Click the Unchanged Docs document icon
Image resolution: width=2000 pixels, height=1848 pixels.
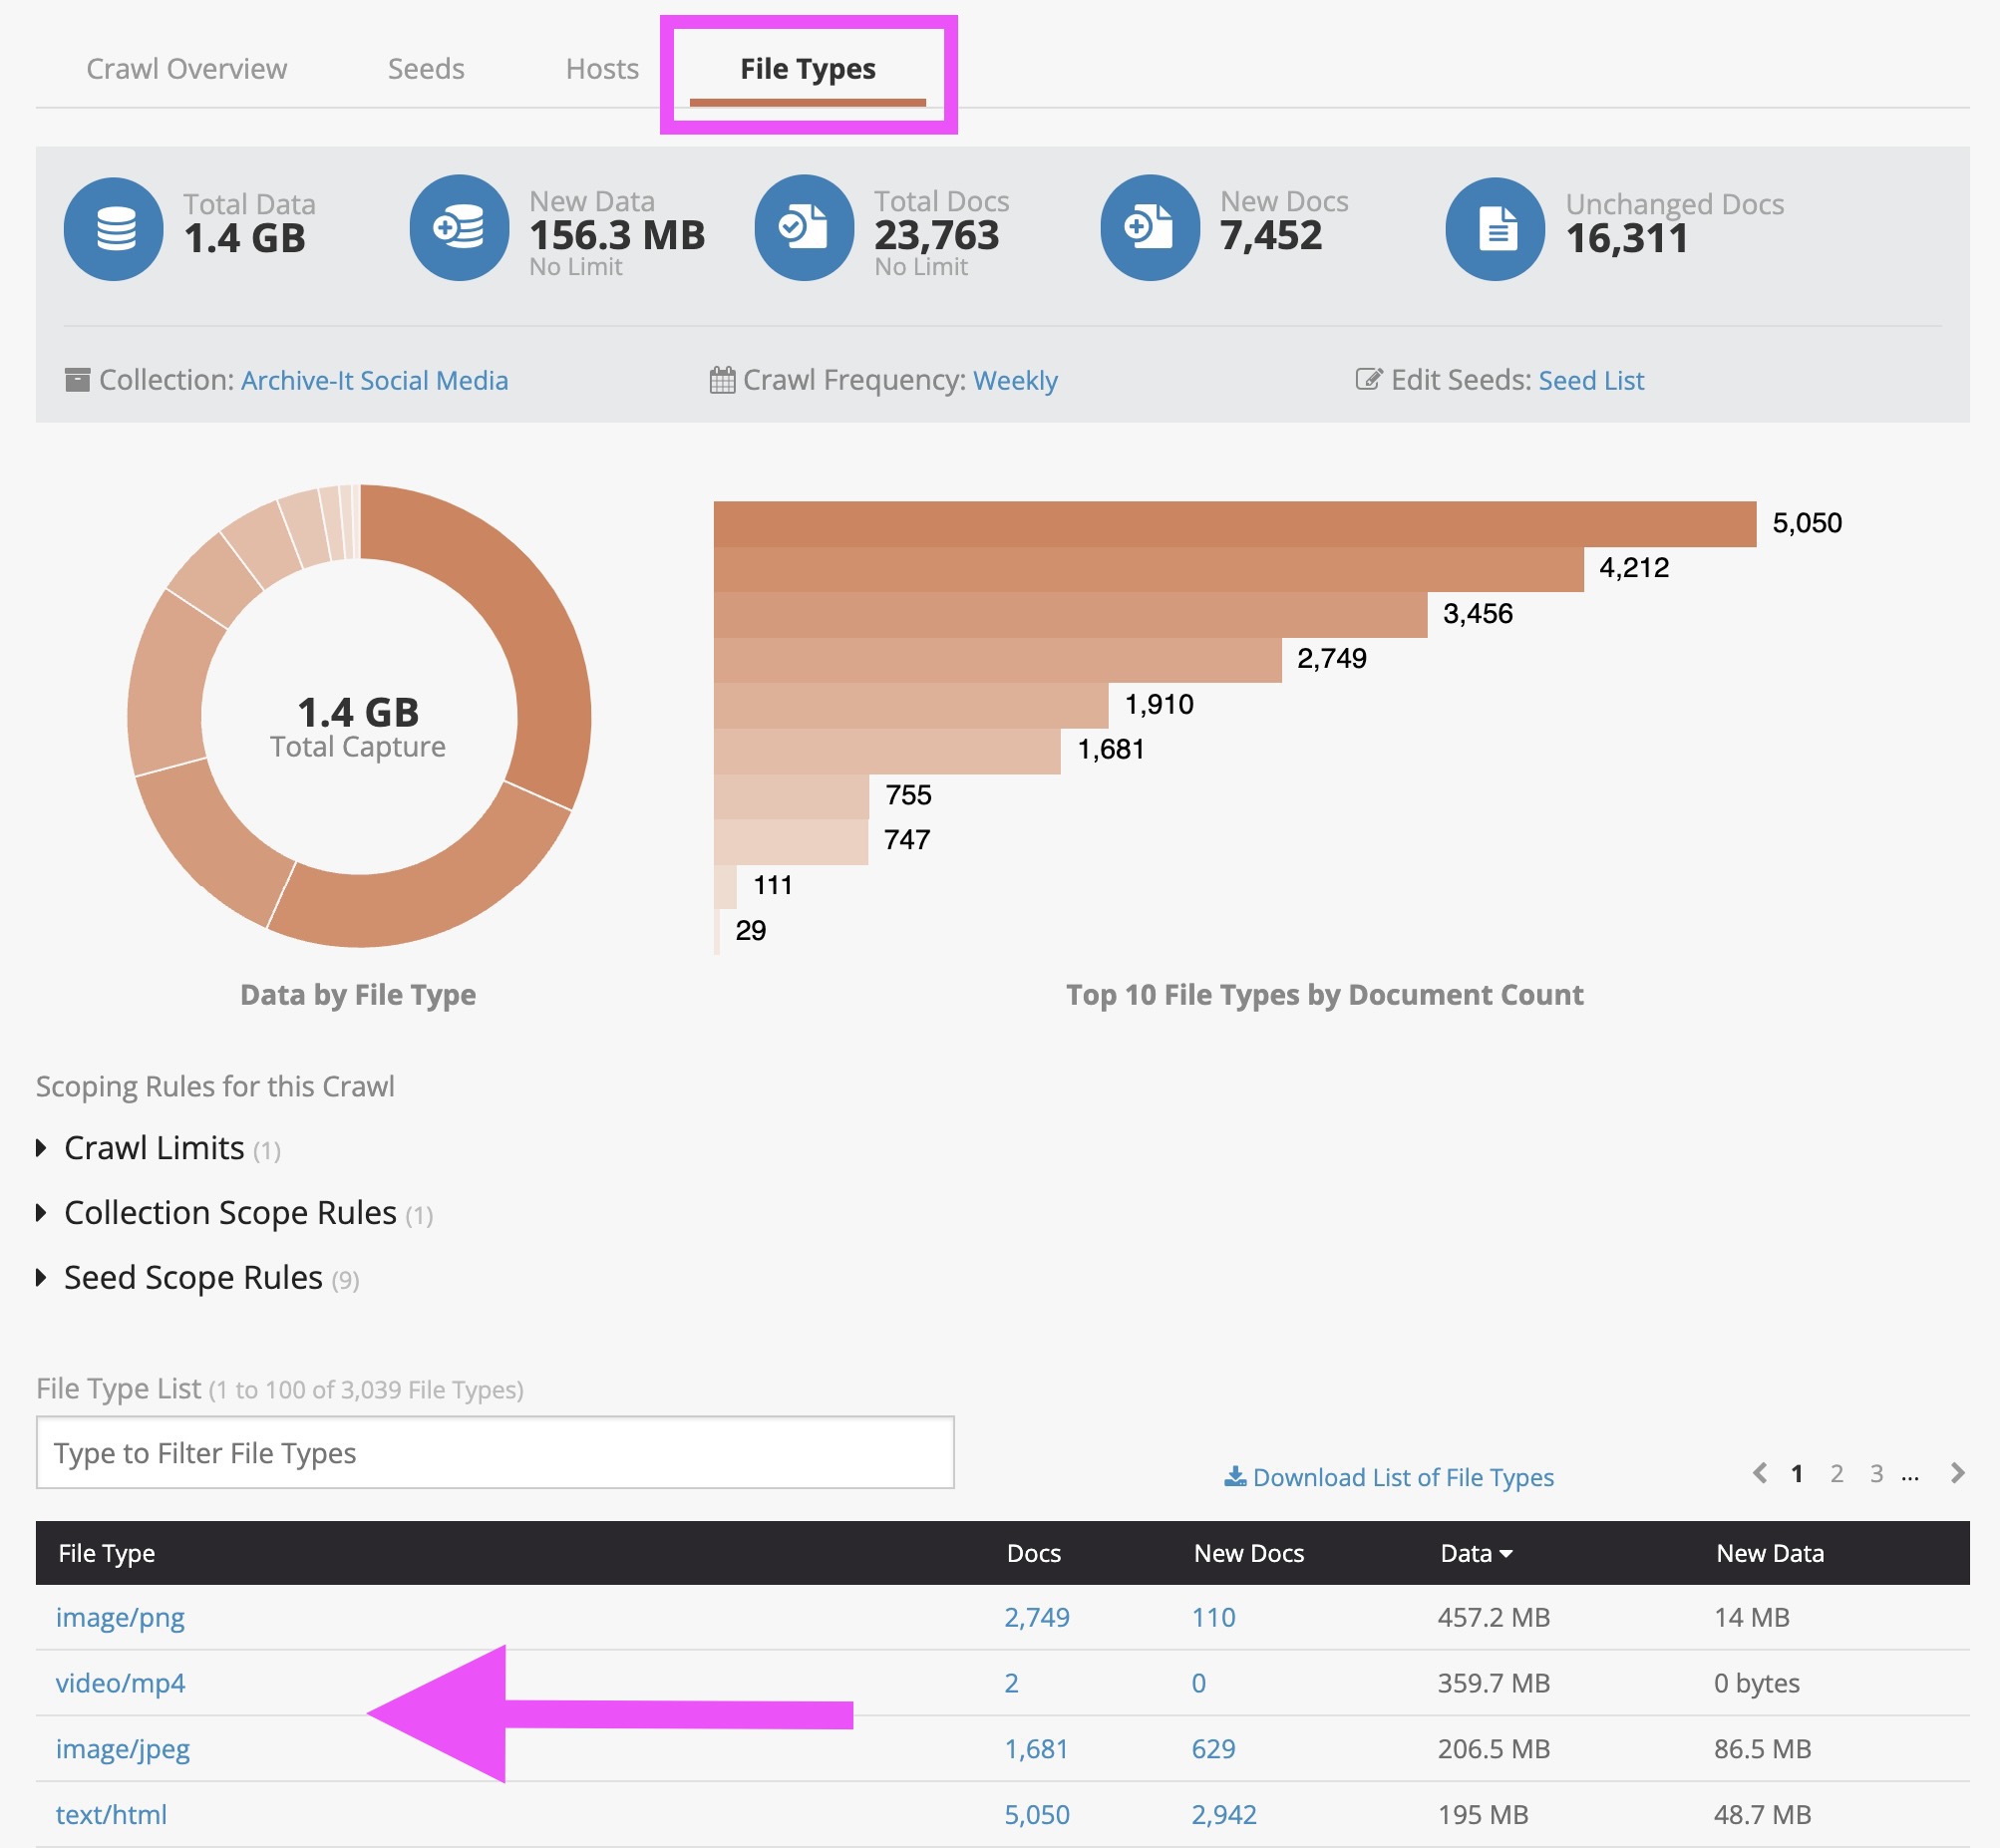click(x=1495, y=229)
